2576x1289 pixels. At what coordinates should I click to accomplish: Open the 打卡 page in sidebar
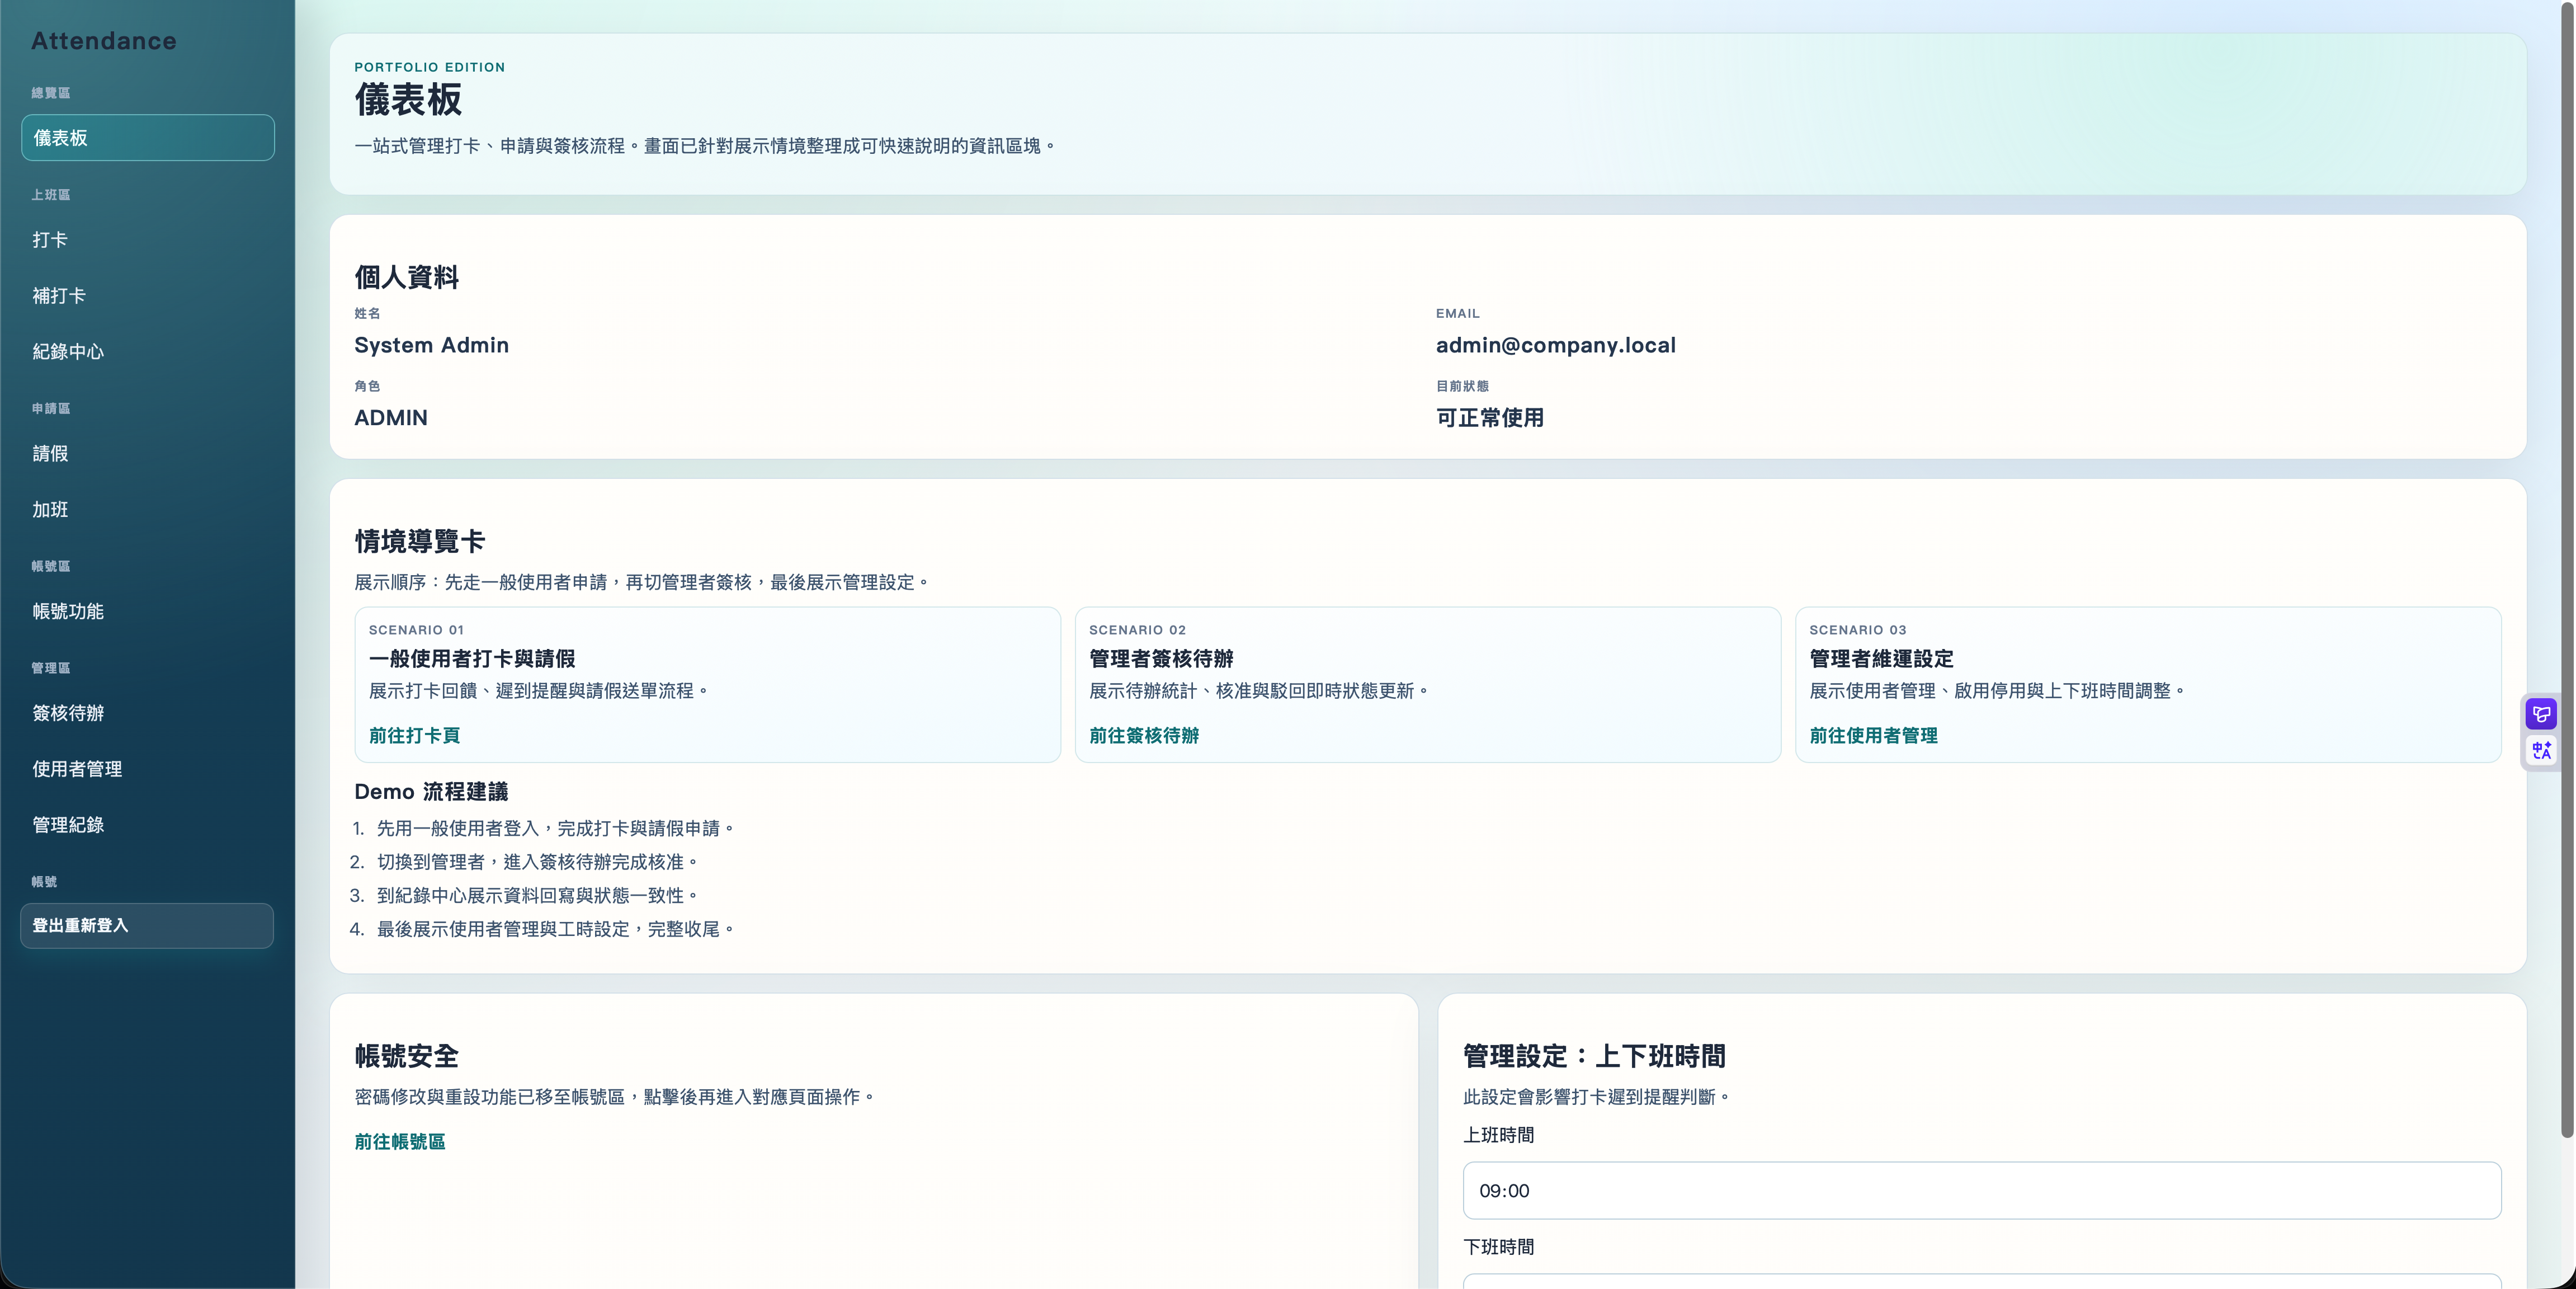pos(50,240)
